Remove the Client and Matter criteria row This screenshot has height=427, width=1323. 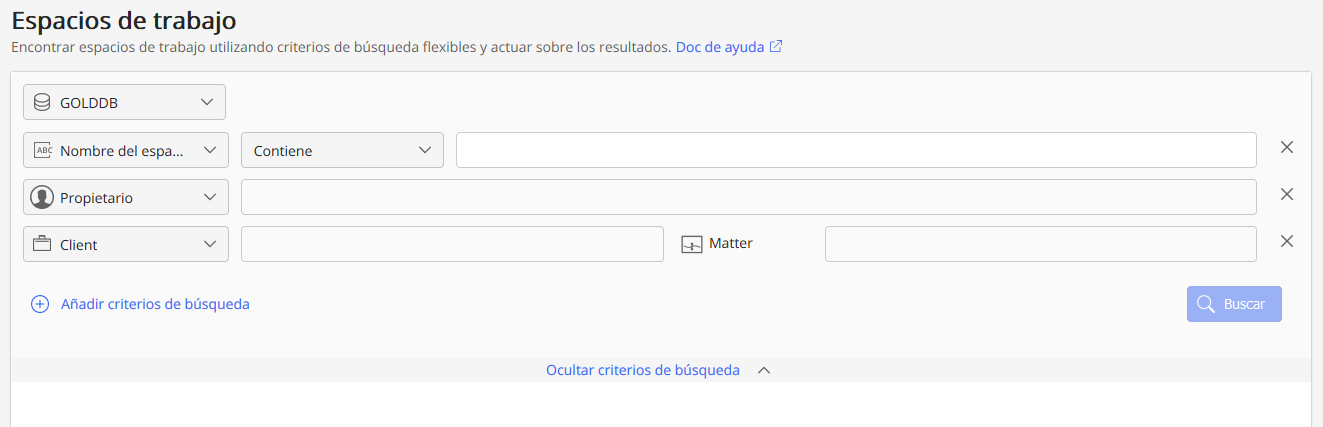[1287, 241]
